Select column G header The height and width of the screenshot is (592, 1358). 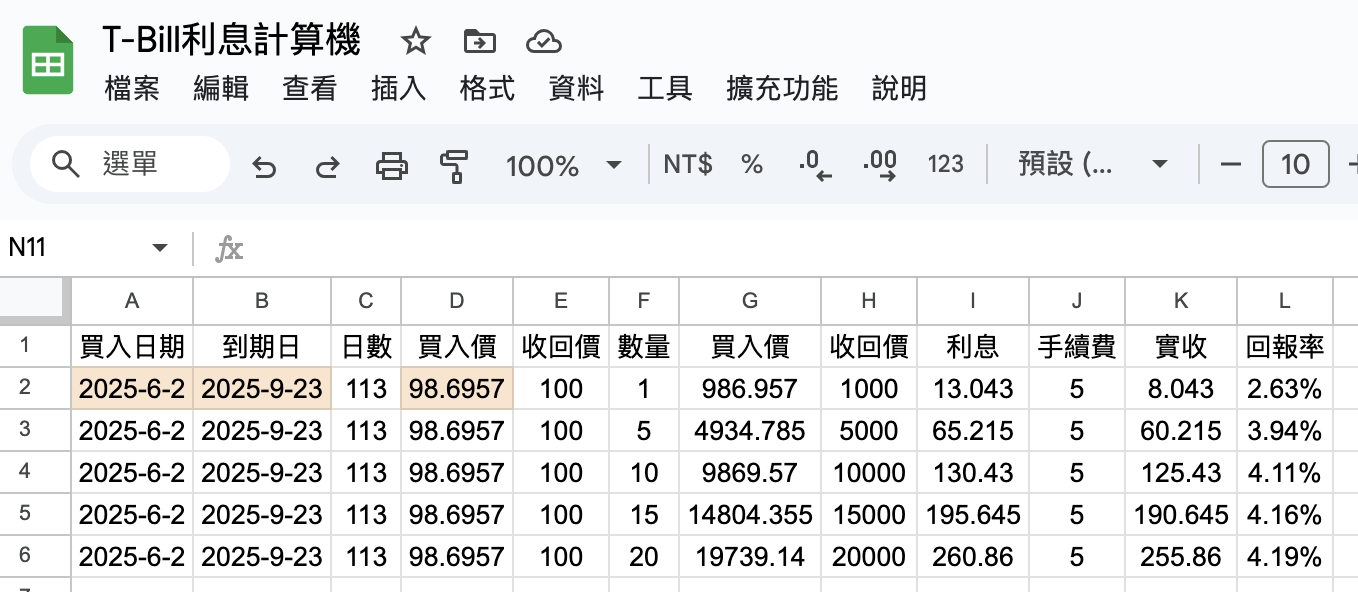pos(750,301)
